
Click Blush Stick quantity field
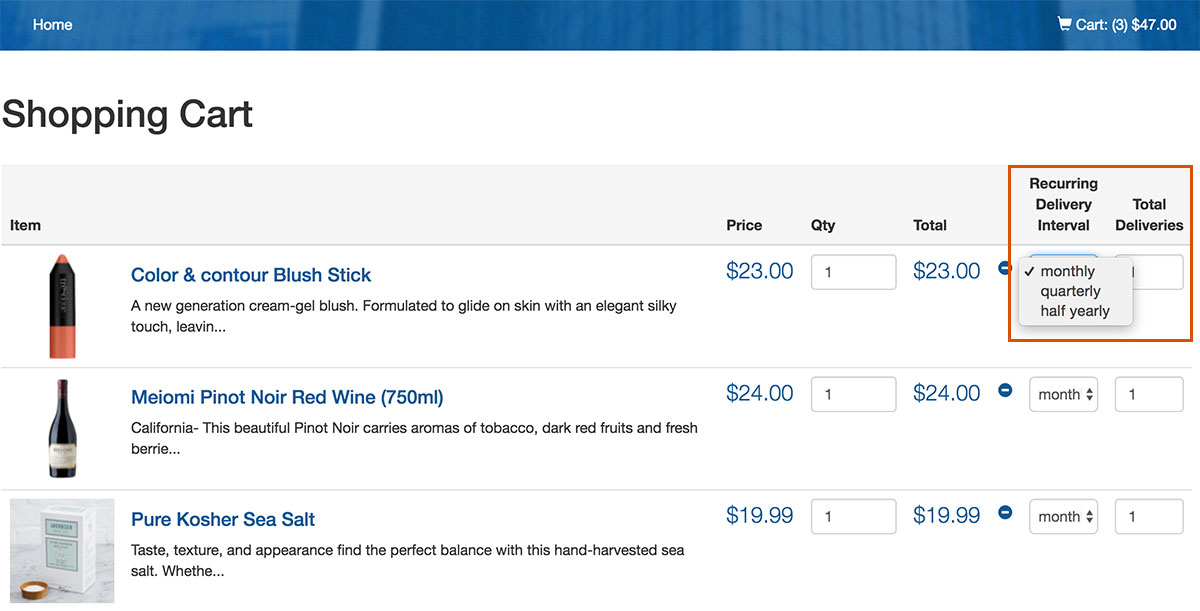point(853,272)
